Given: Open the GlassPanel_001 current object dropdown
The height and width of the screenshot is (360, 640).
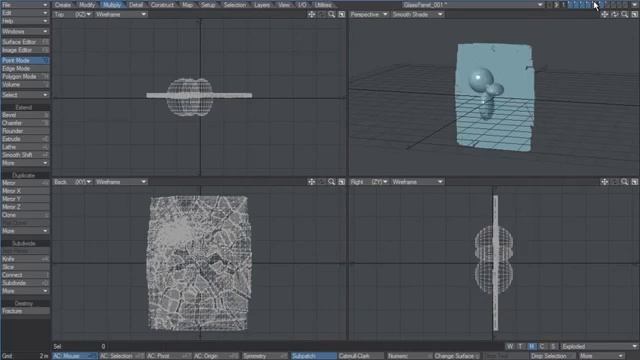Looking at the screenshot, I should (x=473, y=5).
